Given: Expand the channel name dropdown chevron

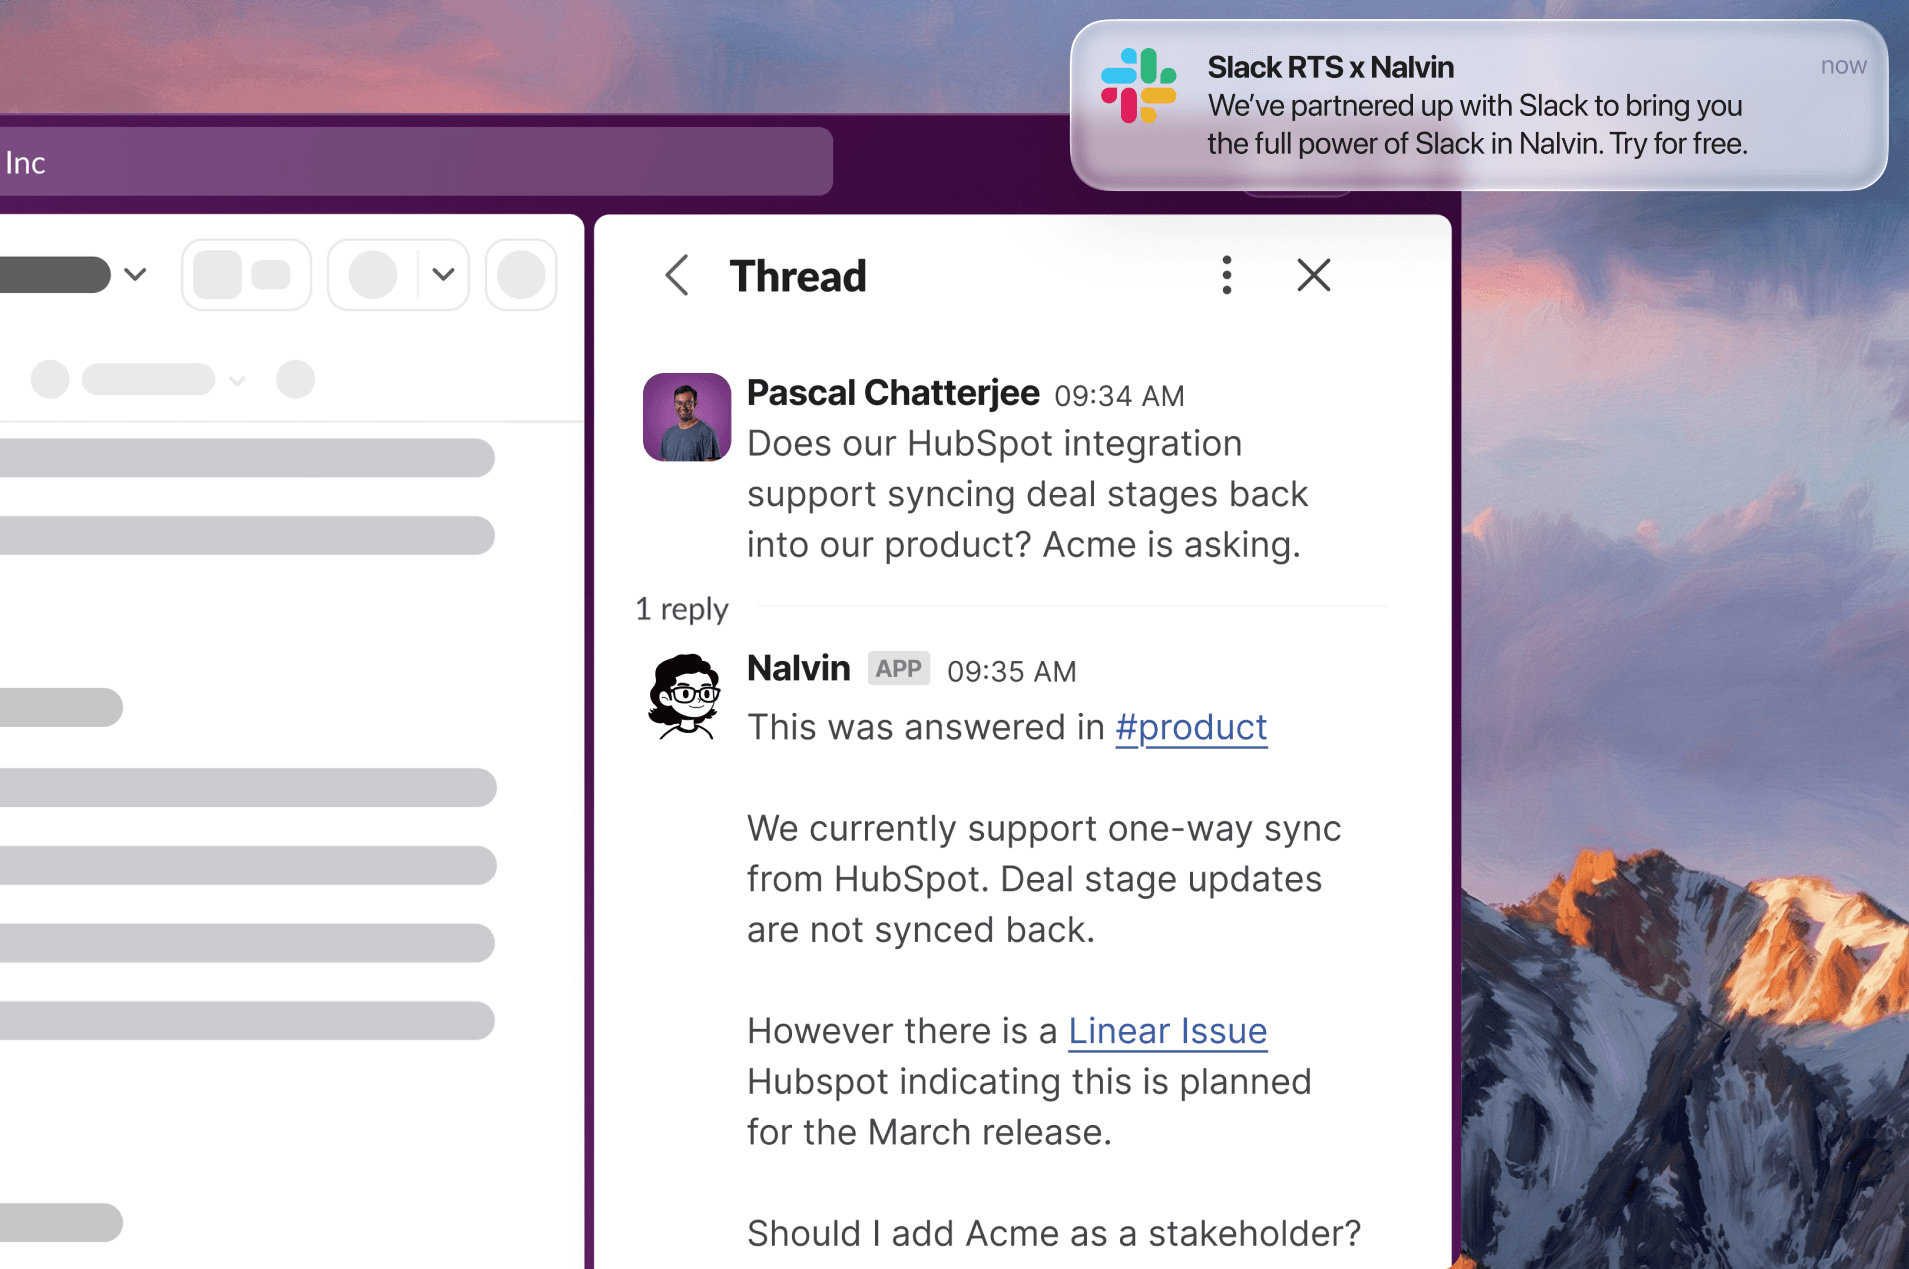Looking at the screenshot, I should pos(136,274).
